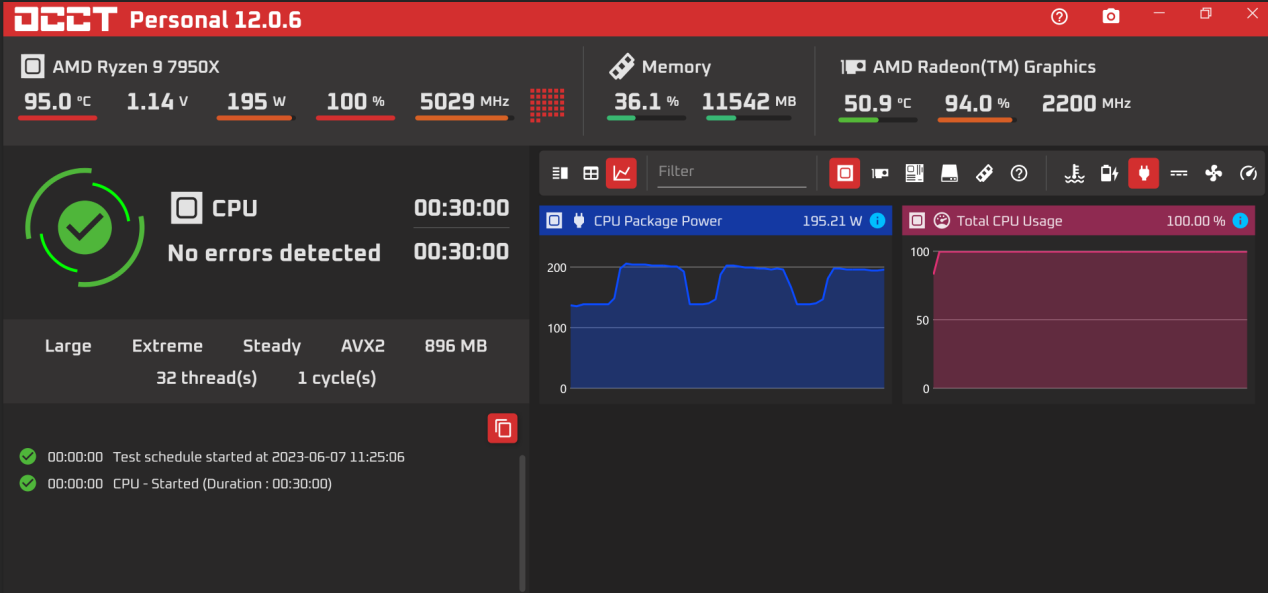Image resolution: width=1268 pixels, height=593 pixels.
Task: Filter sensors by storage drive
Action: point(950,173)
